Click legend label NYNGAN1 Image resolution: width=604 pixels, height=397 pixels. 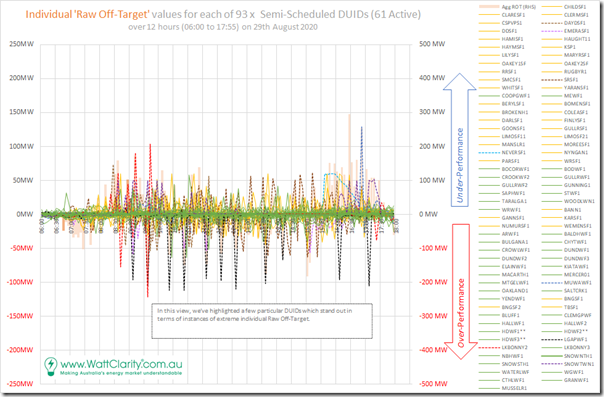click(x=576, y=153)
